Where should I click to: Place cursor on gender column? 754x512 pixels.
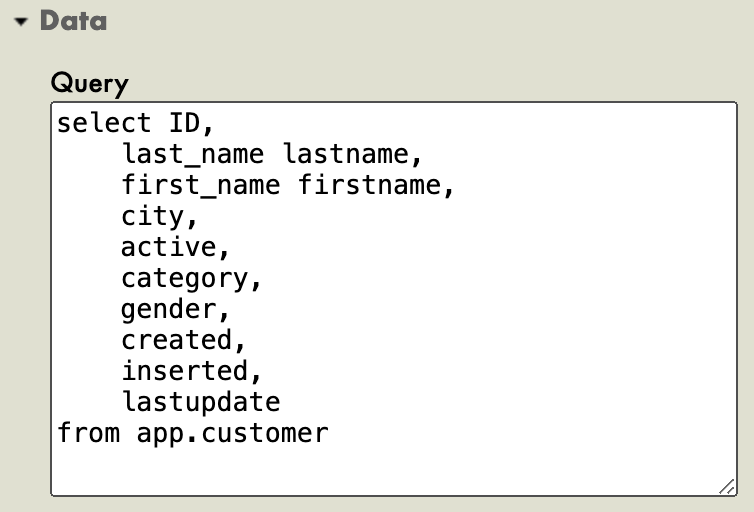click(x=169, y=309)
